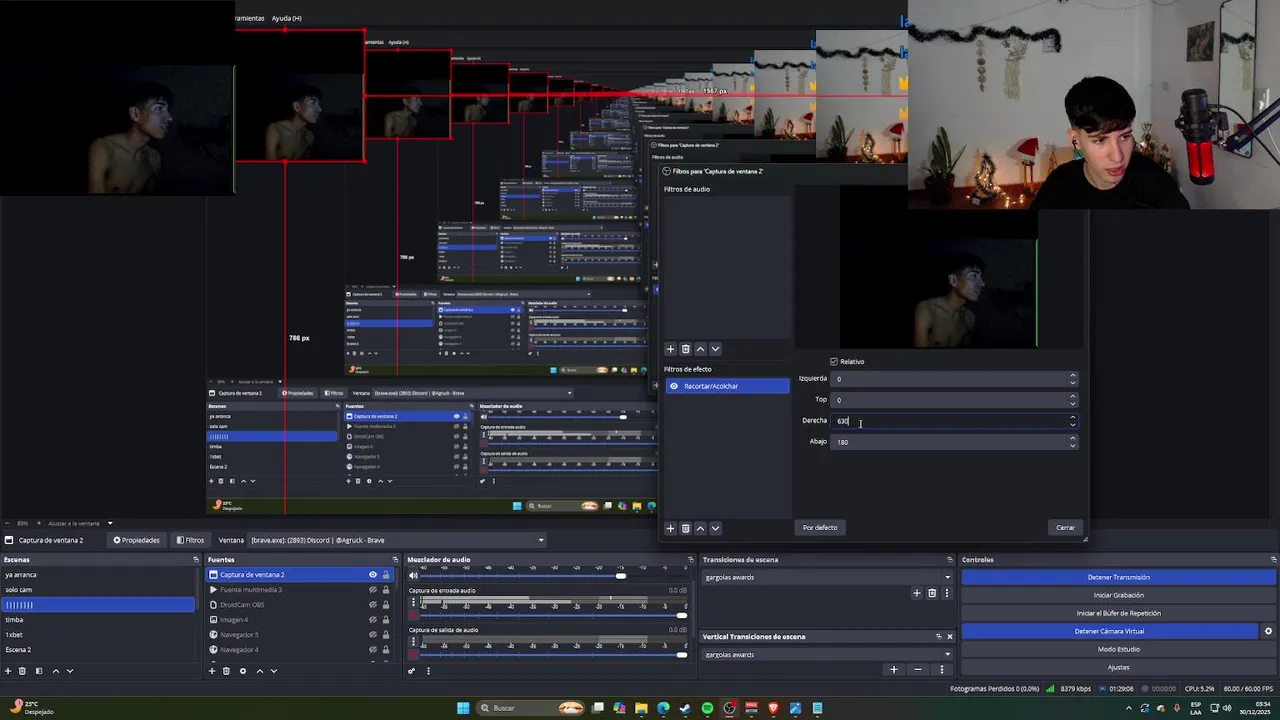Screen dimensions: 1280x720
Task: Open scene filters icon in Escenas toolbar
Action: 39,671
